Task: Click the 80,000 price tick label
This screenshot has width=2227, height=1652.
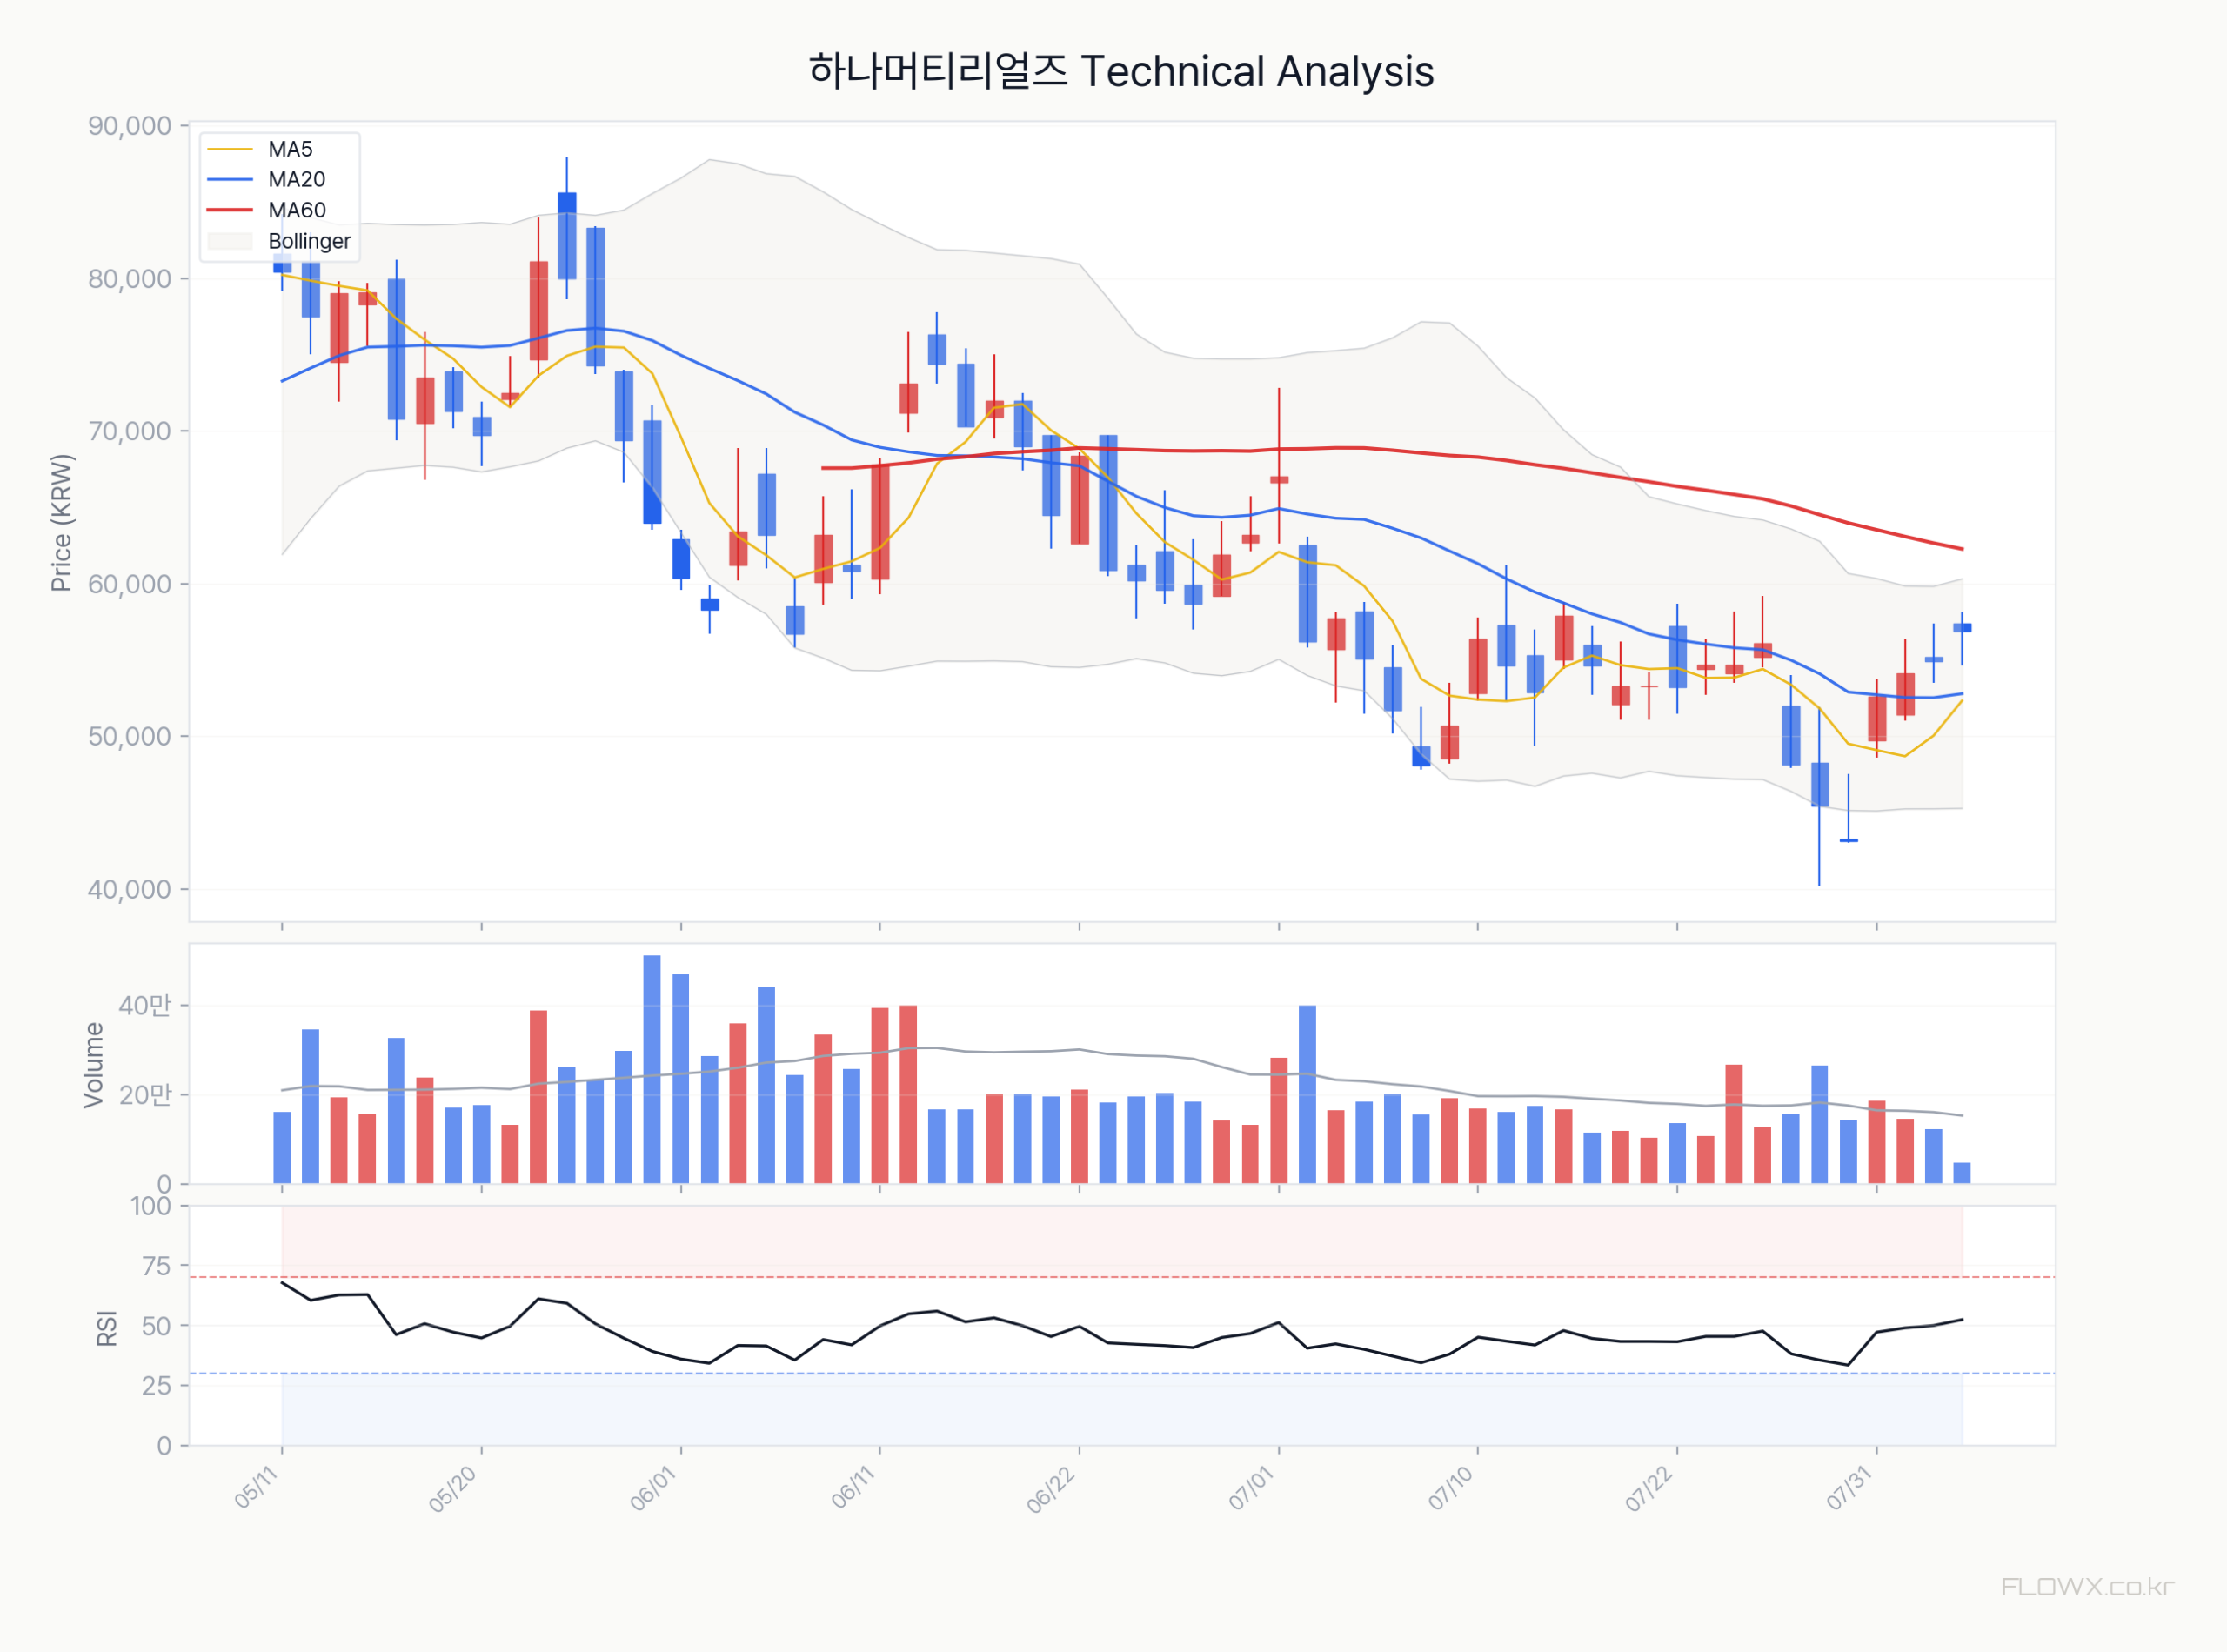Action: coord(129,279)
